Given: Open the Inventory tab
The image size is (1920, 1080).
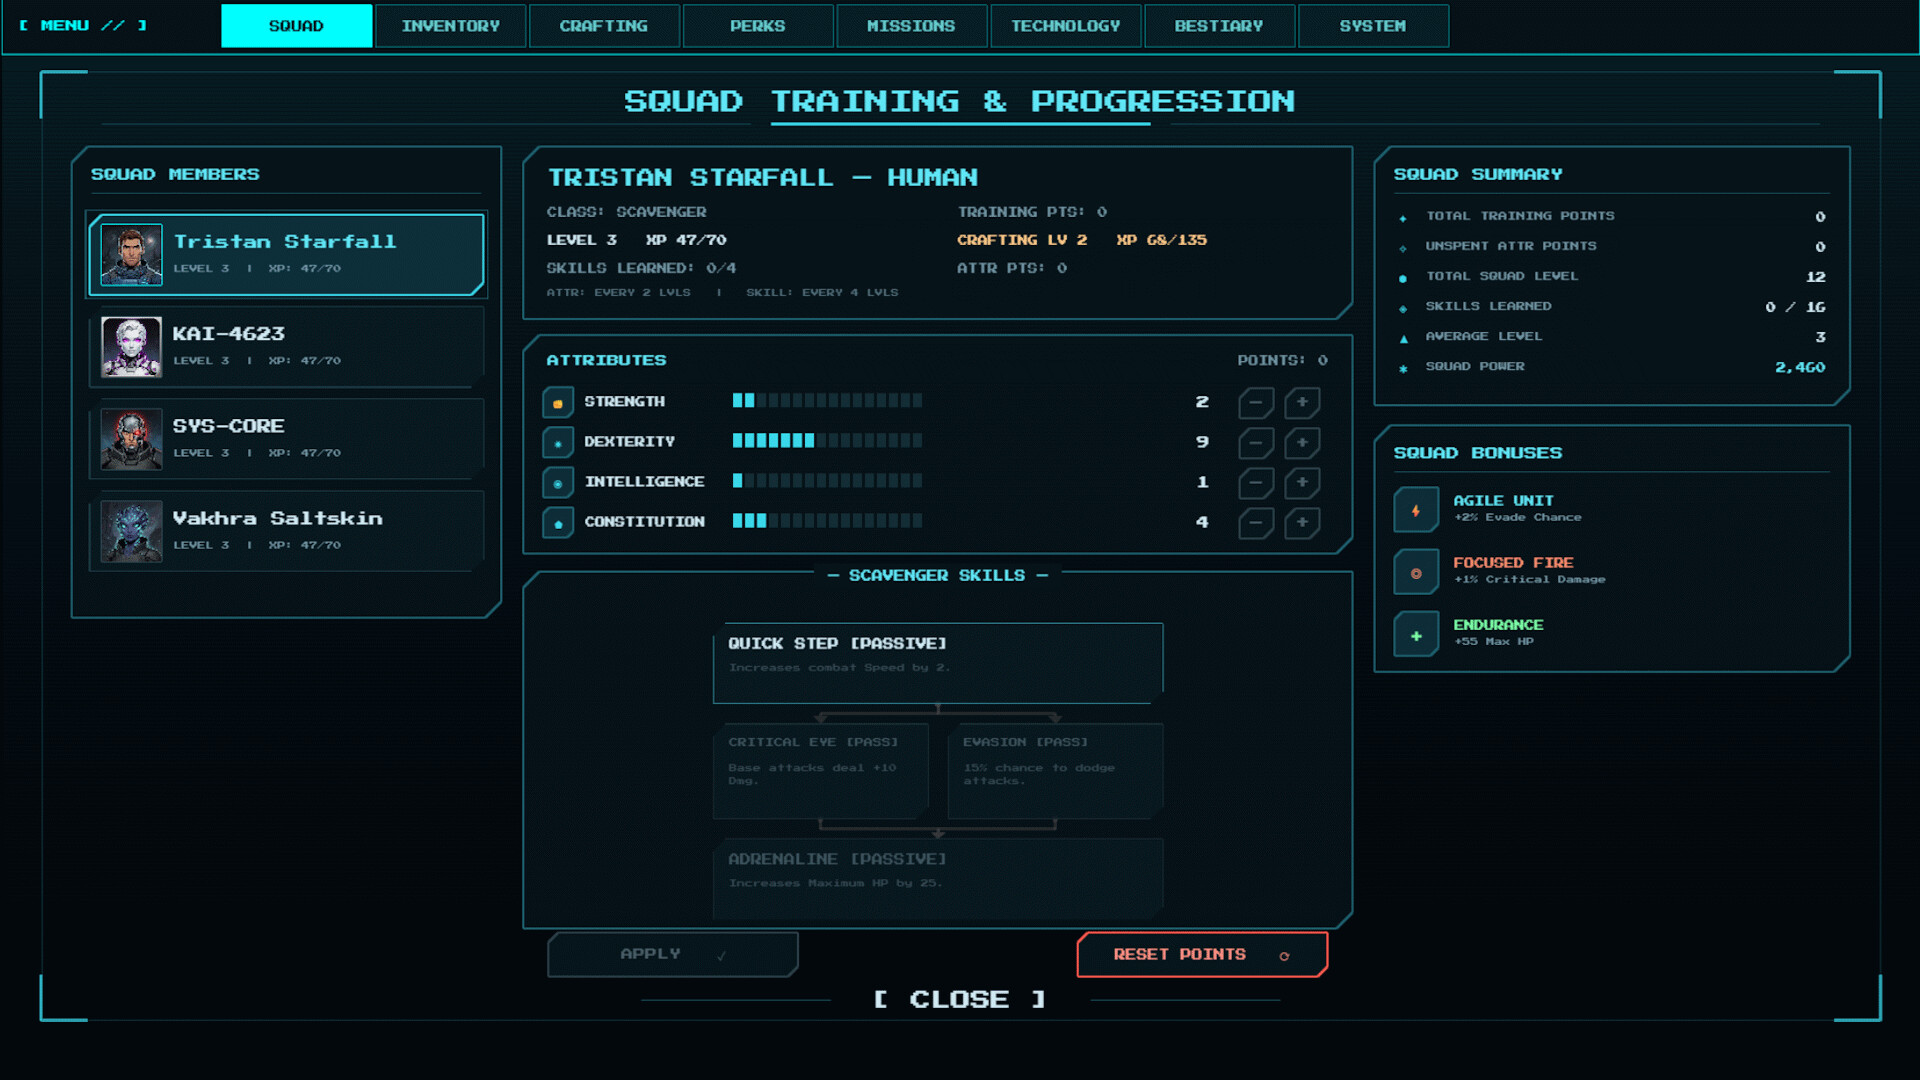Looking at the screenshot, I should click(450, 26).
